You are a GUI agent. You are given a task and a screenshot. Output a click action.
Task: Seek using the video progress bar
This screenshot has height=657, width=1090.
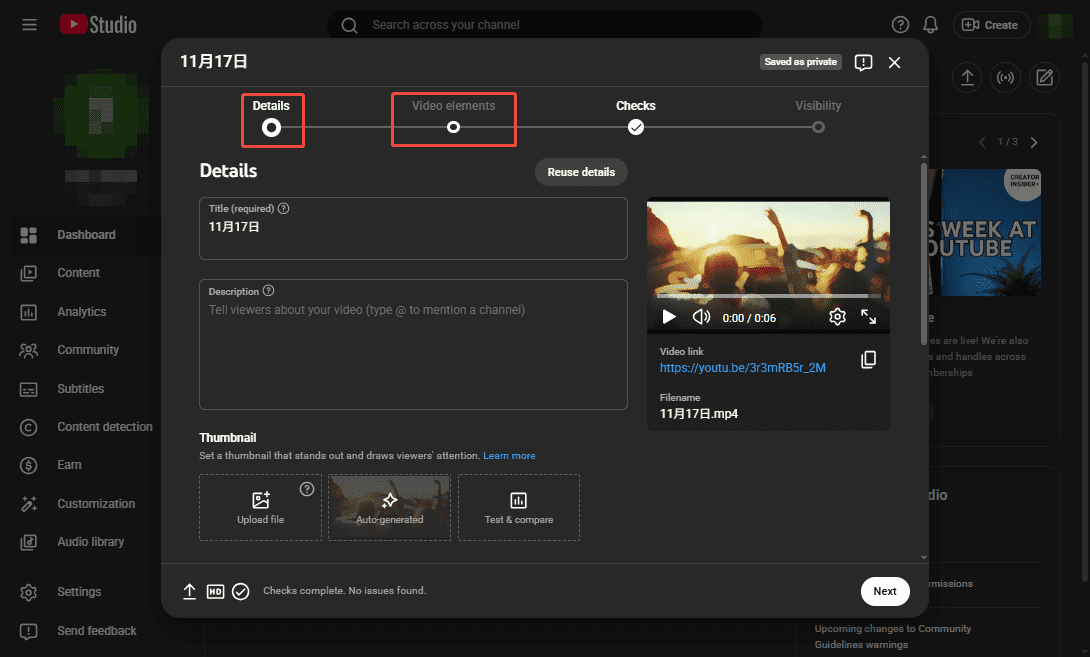click(x=768, y=295)
